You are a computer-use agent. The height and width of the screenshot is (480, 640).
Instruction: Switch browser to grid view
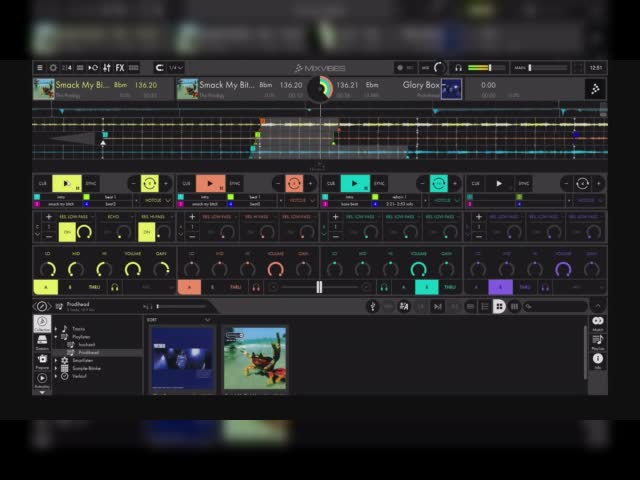click(499, 307)
